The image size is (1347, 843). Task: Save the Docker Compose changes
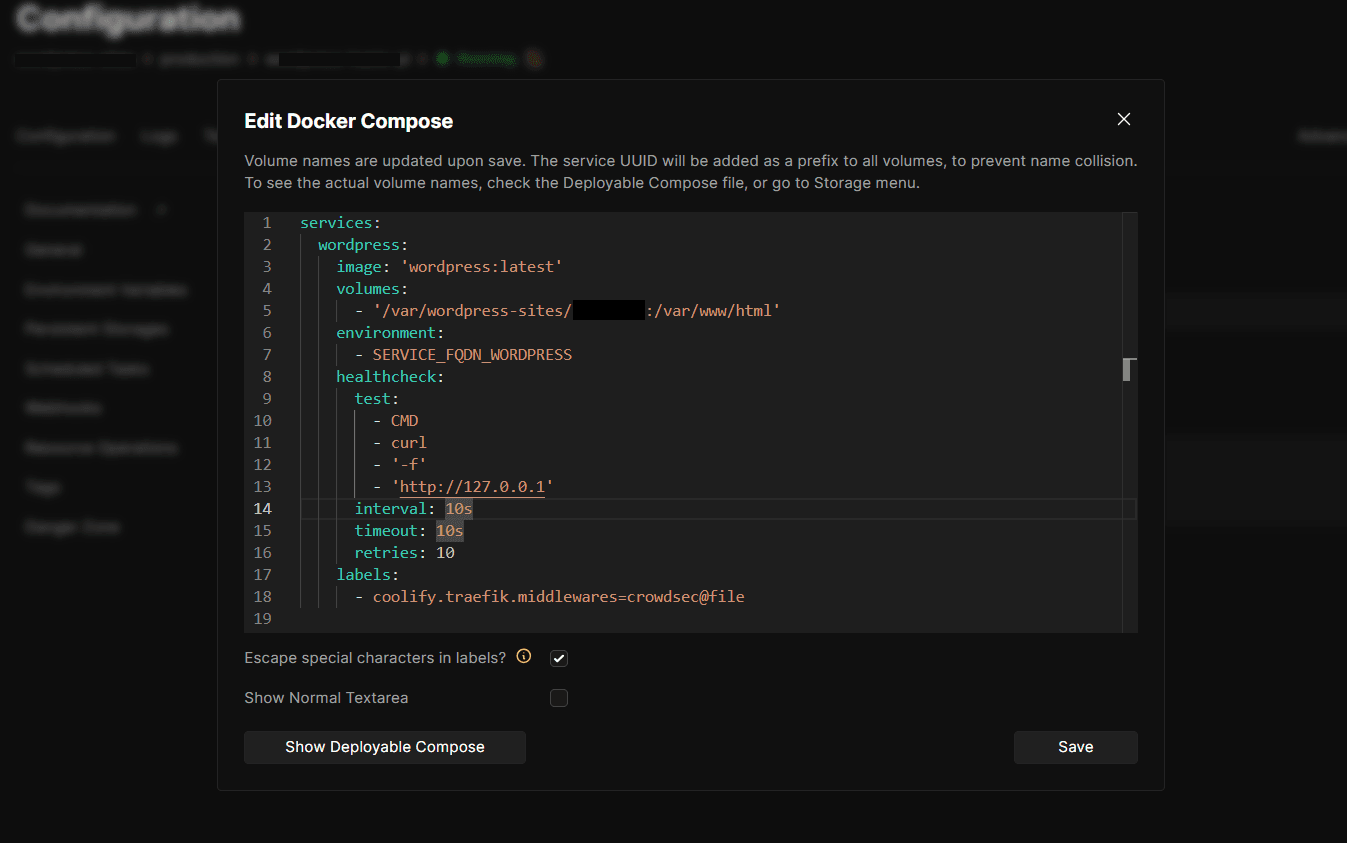[1076, 747]
